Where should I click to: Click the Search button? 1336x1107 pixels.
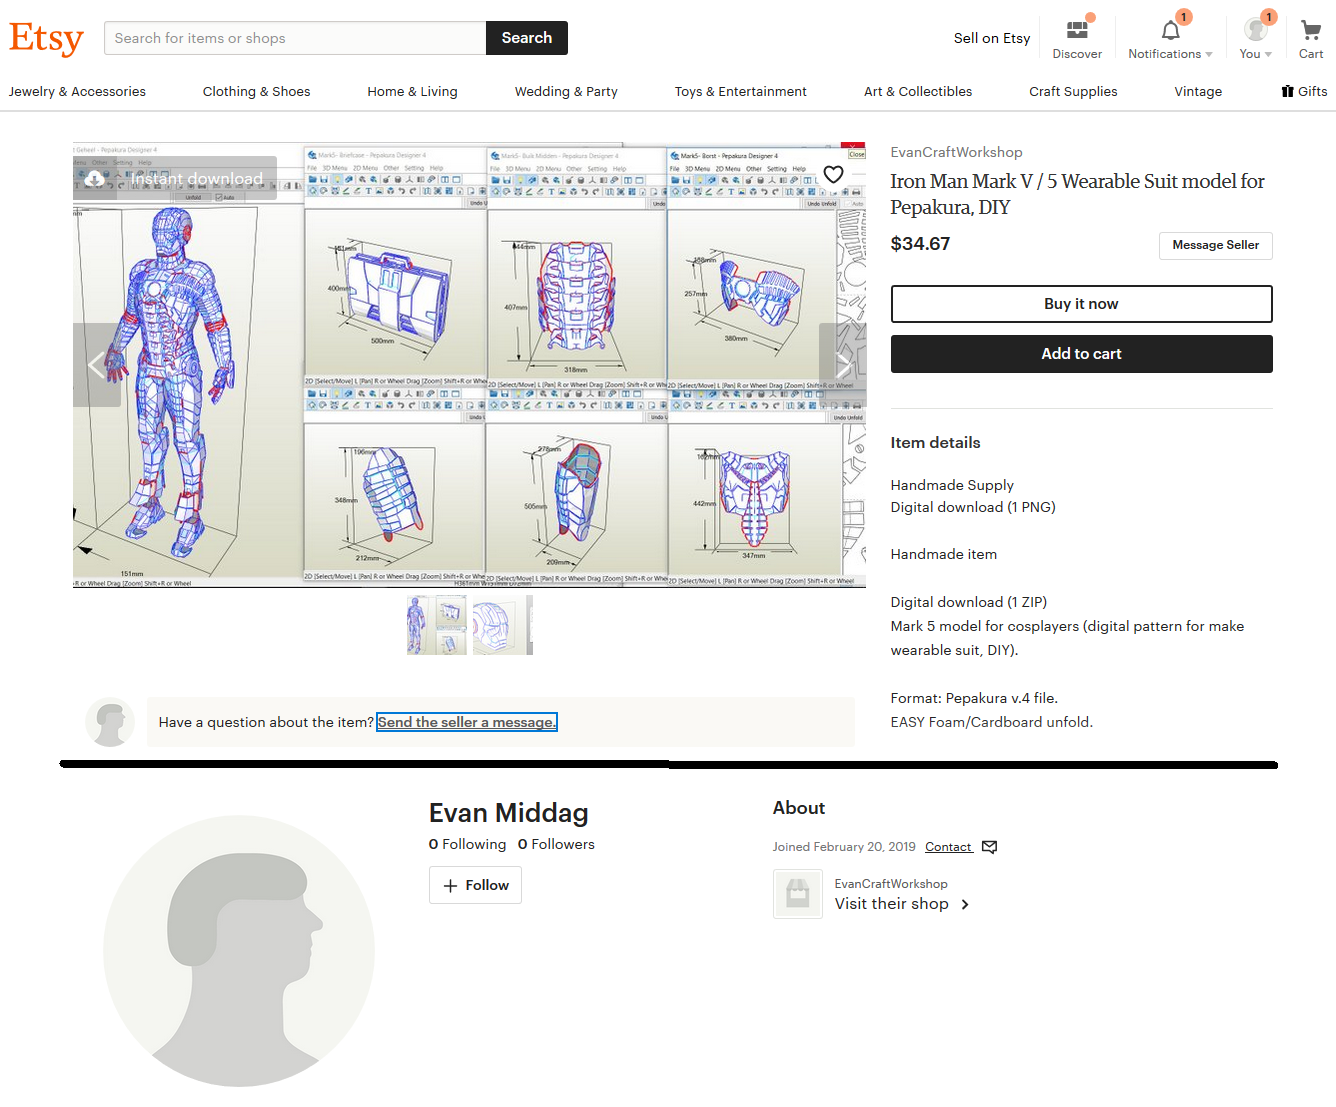(x=527, y=38)
